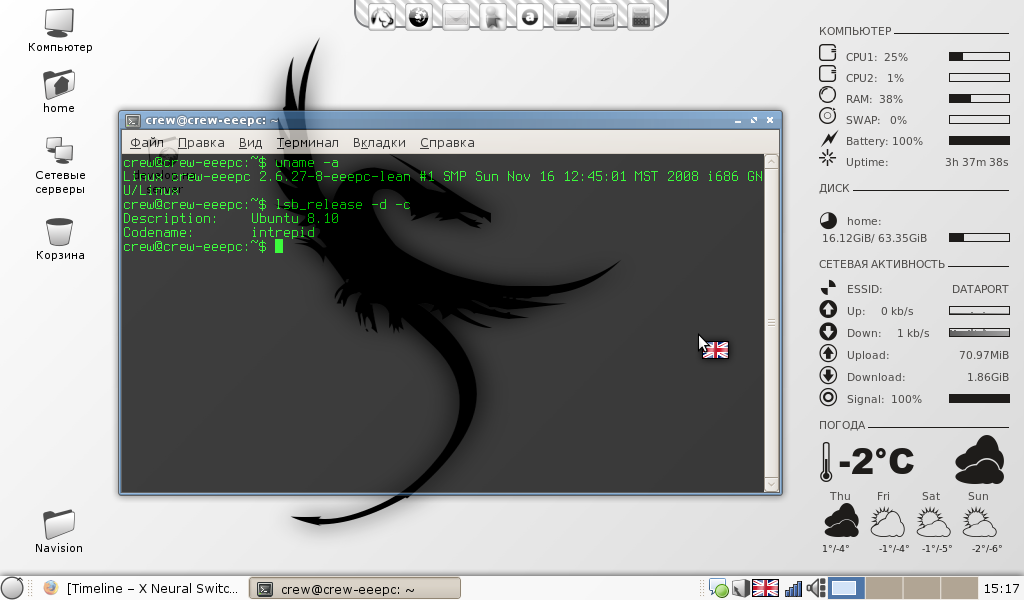Open the Компьютер desktop icon

click(59, 30)
